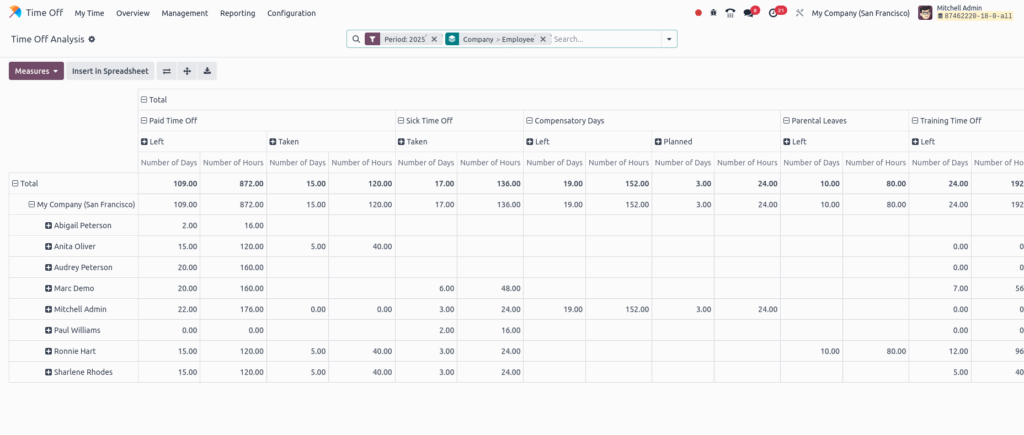
Task: Open the activities clock icon
Action: coord(774,13)
